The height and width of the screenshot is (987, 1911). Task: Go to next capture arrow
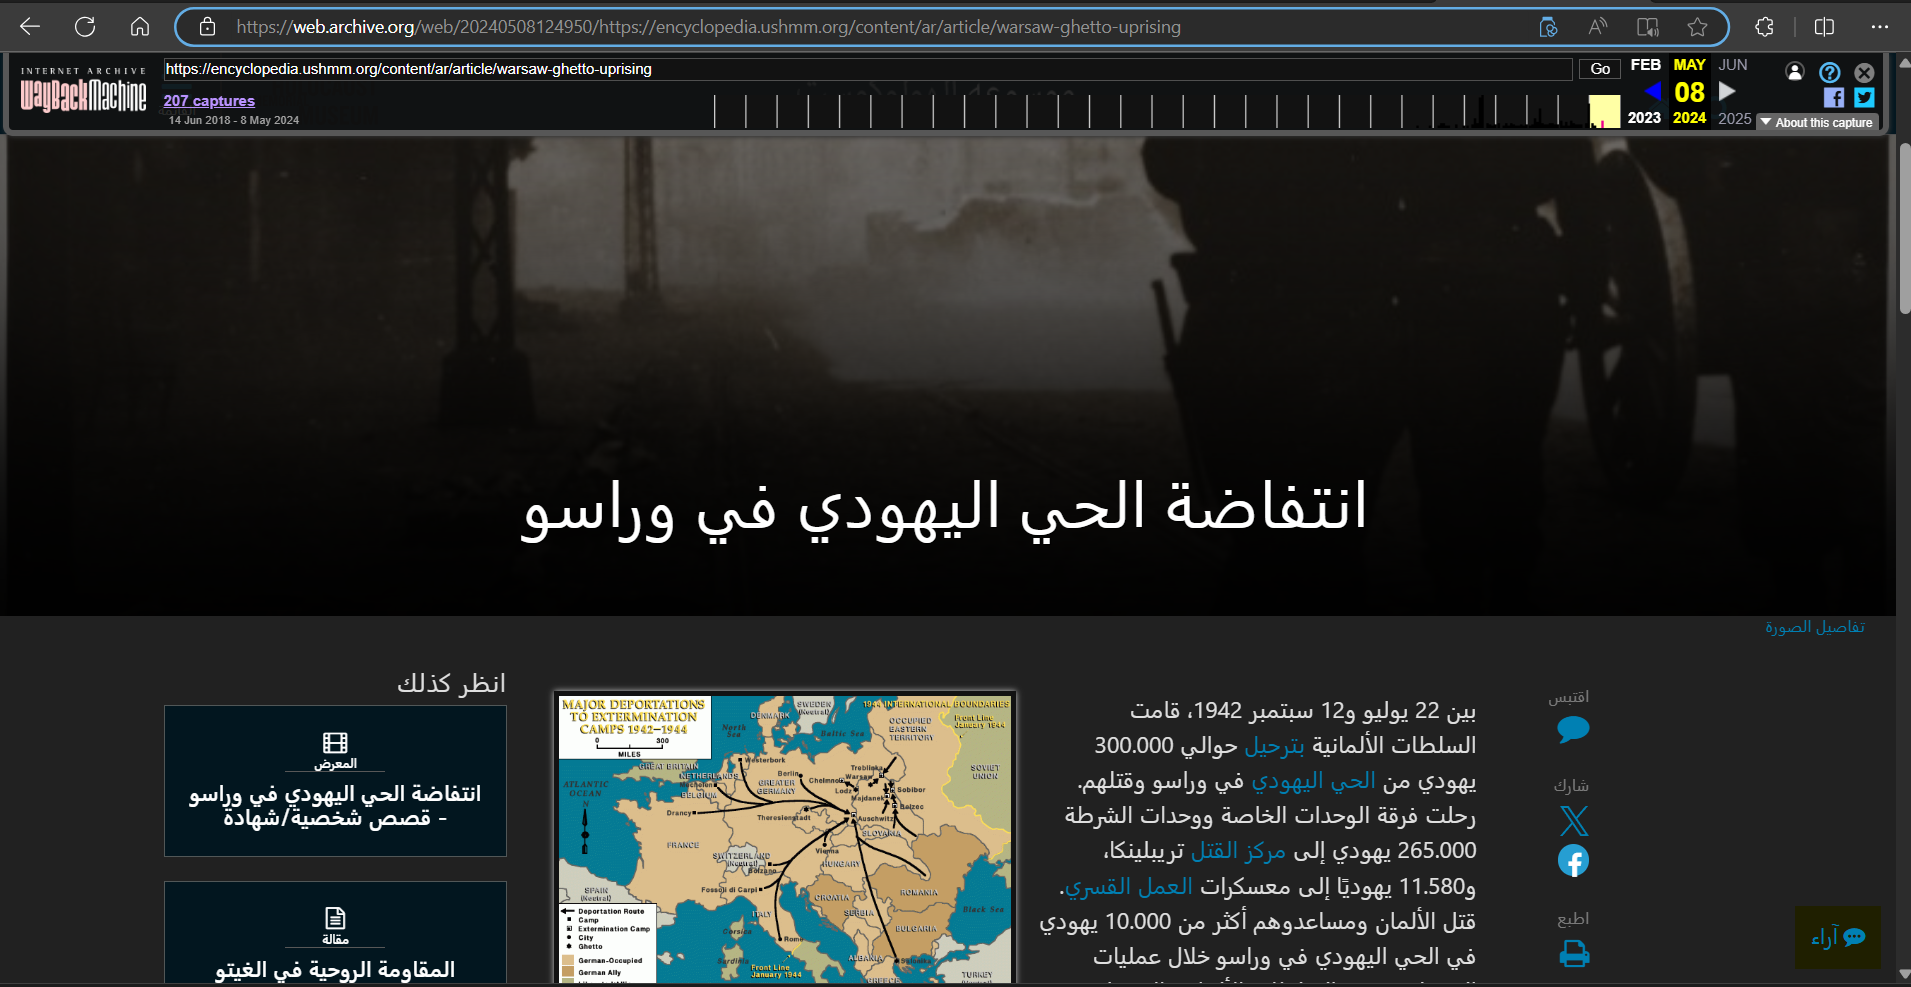point(1727,91)
